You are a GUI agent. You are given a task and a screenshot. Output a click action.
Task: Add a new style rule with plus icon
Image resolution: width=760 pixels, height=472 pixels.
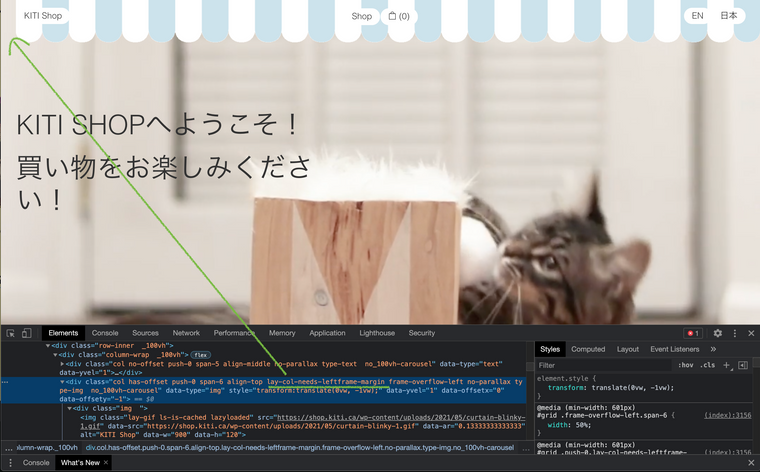[x=727, y=365]
